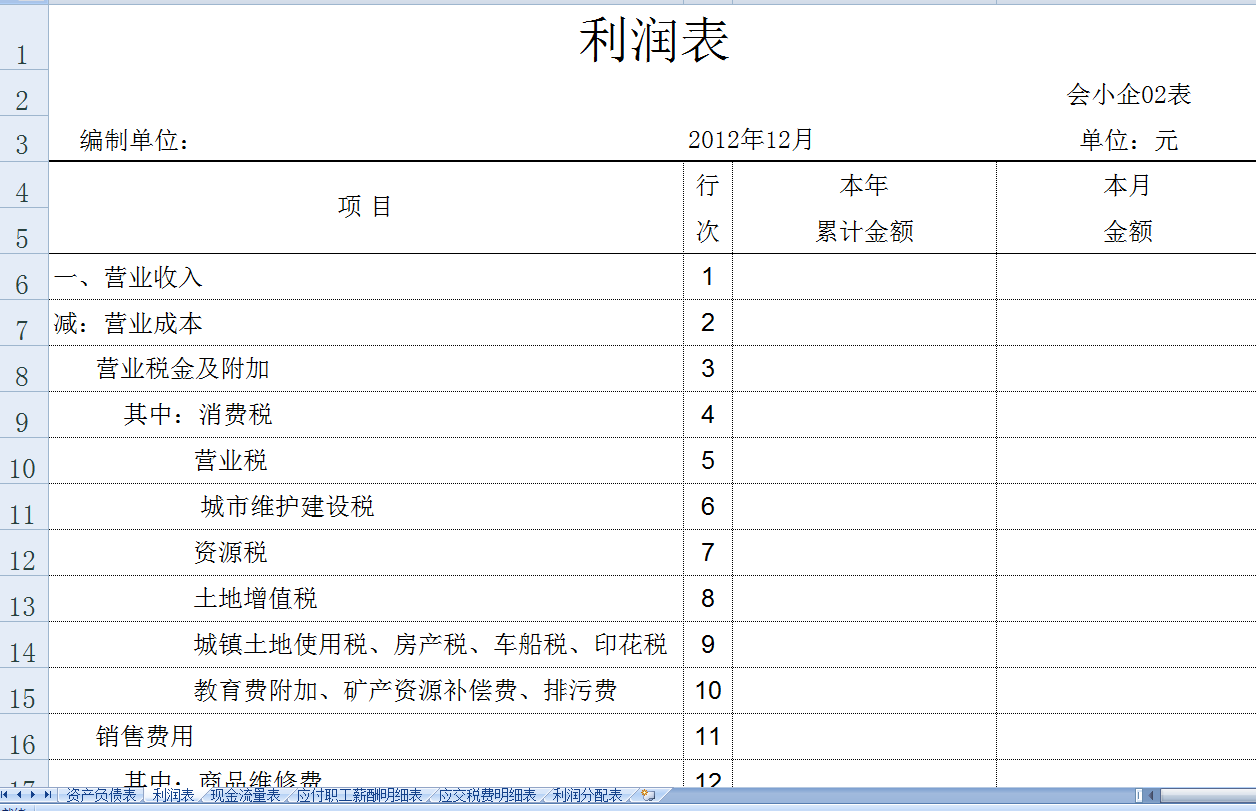Open 应付职工薪酬明细表 sheet tab
This screenshot has height=811, width=1256.
(360, 795)
